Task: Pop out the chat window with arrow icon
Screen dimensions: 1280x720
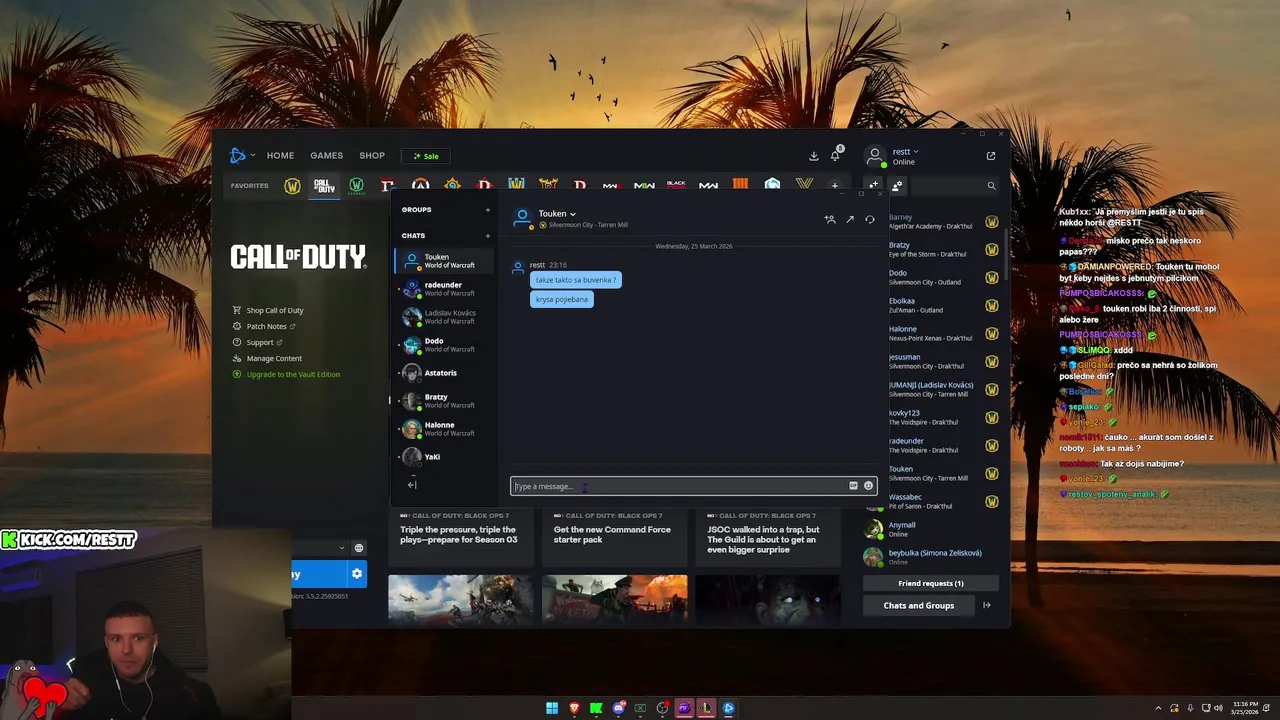Action: 850,219
